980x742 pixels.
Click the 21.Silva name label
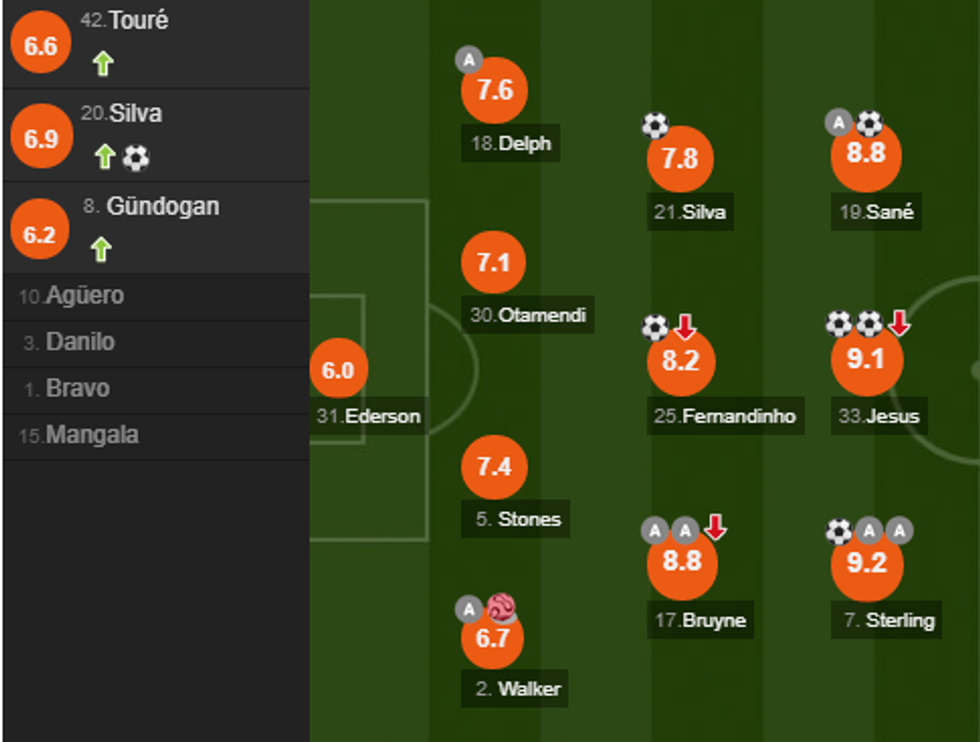690,211
